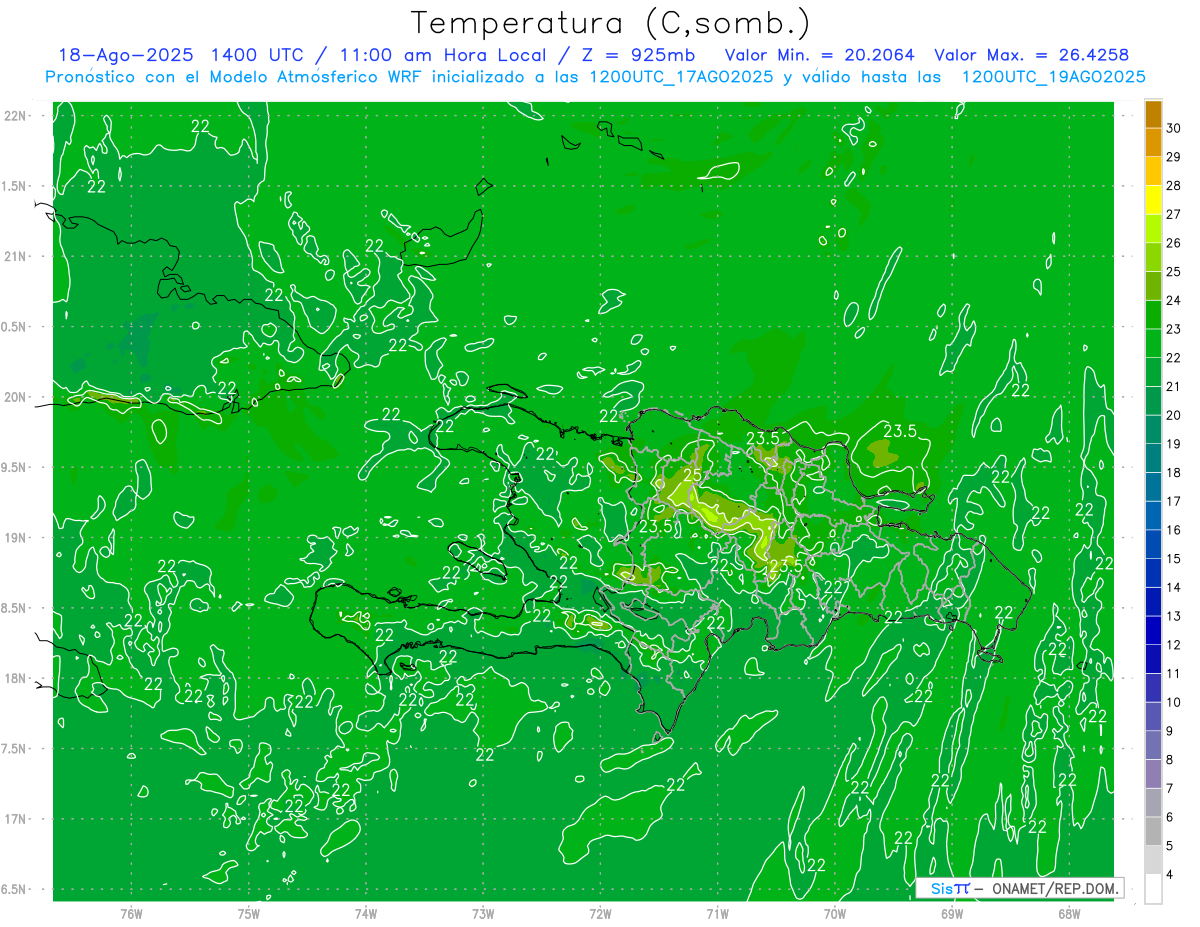Click the 6.5N latitude axis label

[16, 889]
